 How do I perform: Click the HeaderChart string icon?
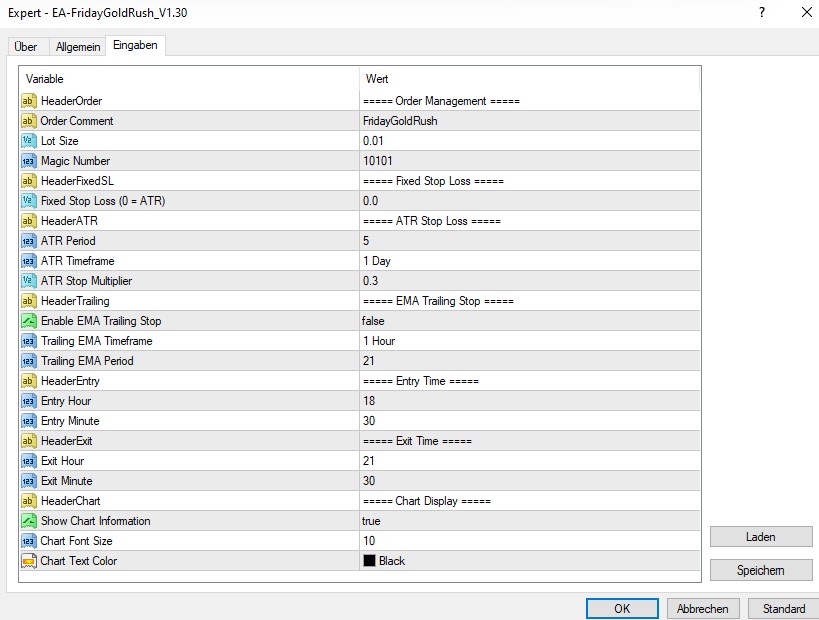(28, 501)
